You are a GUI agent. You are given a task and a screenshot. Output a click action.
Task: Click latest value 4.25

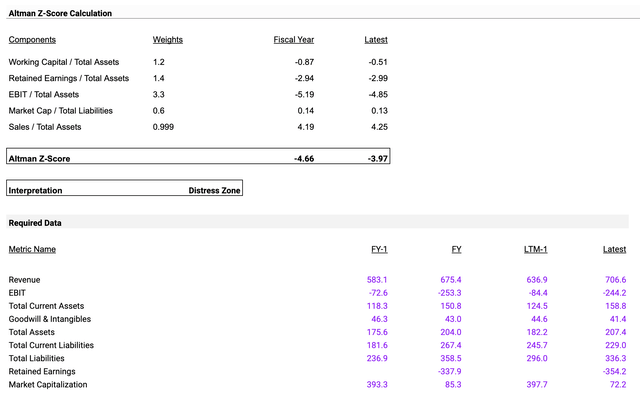(379, 127)
